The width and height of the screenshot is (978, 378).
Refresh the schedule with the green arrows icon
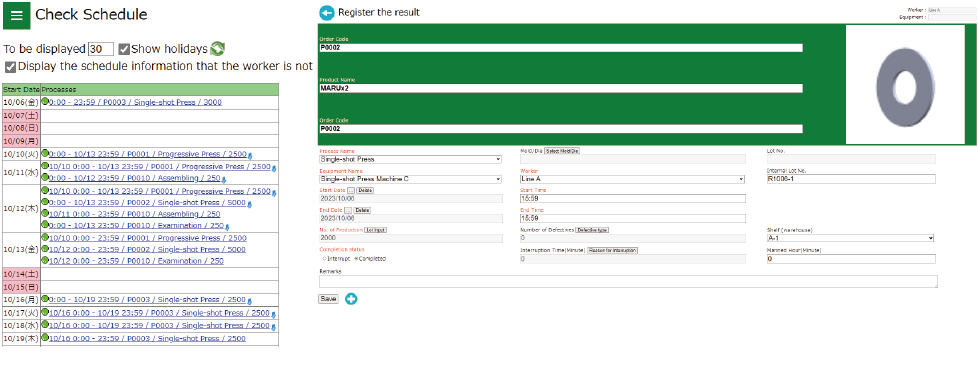tap(218, 49)
